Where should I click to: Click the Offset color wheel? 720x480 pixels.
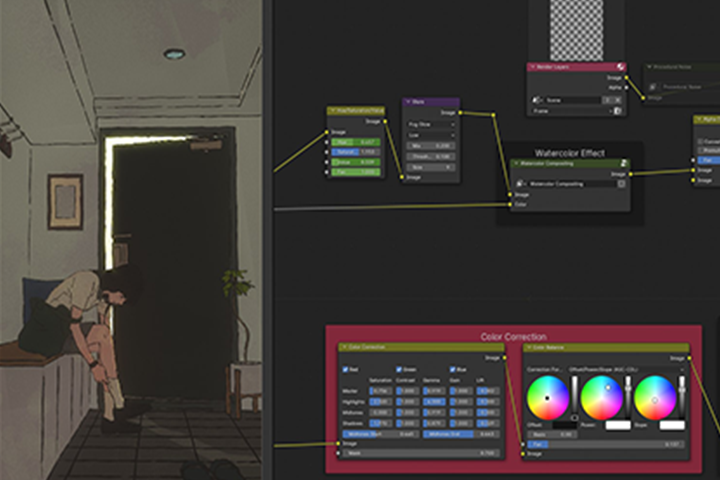click(548, 398)
